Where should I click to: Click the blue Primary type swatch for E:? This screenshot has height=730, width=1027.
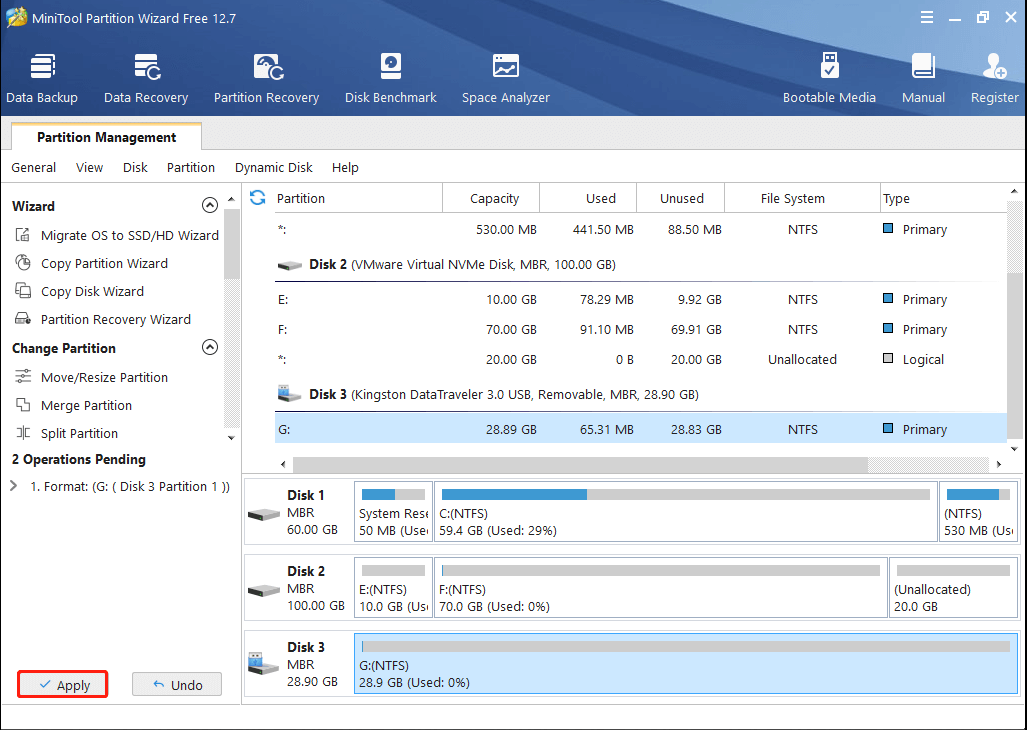(x=888, y=299)
